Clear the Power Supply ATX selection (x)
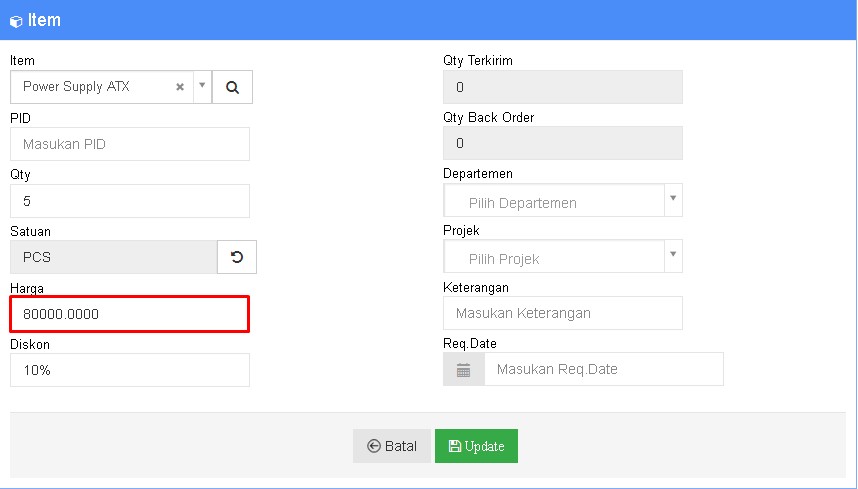858x489 pixels. (180, 87)
